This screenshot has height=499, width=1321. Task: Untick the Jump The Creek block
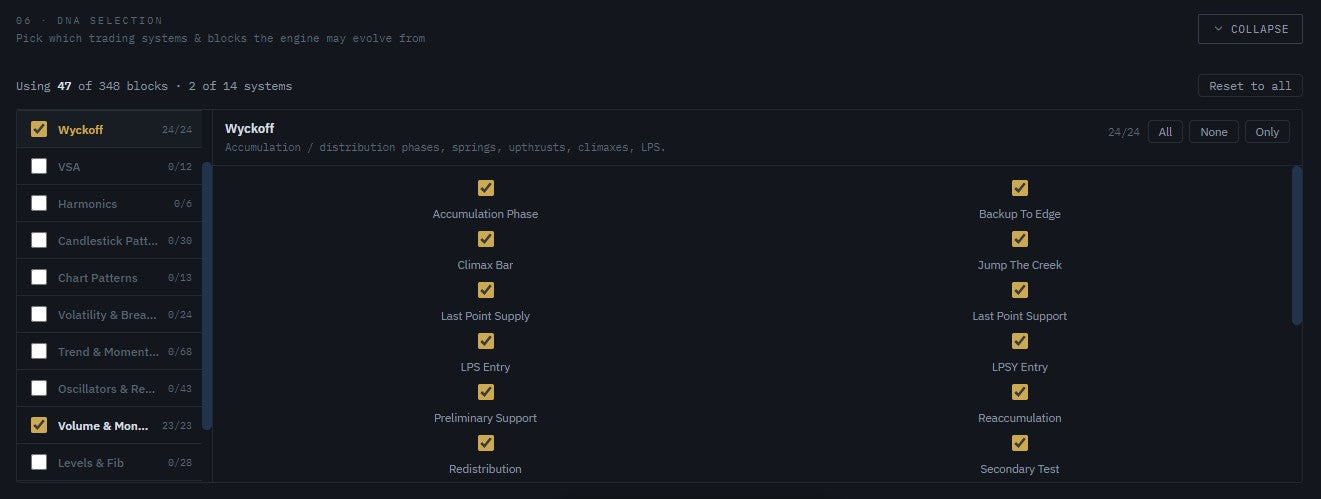pos(1019,239)
